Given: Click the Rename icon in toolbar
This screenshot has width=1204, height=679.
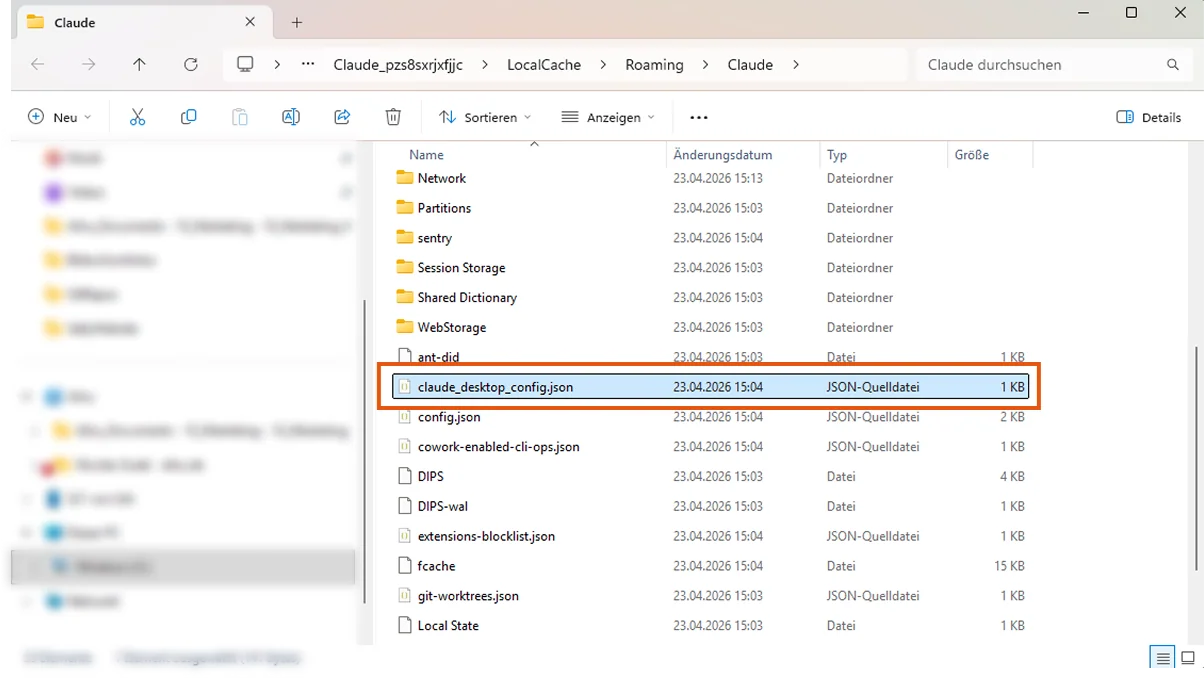Looking at the screenshot, I should [291, 117].
